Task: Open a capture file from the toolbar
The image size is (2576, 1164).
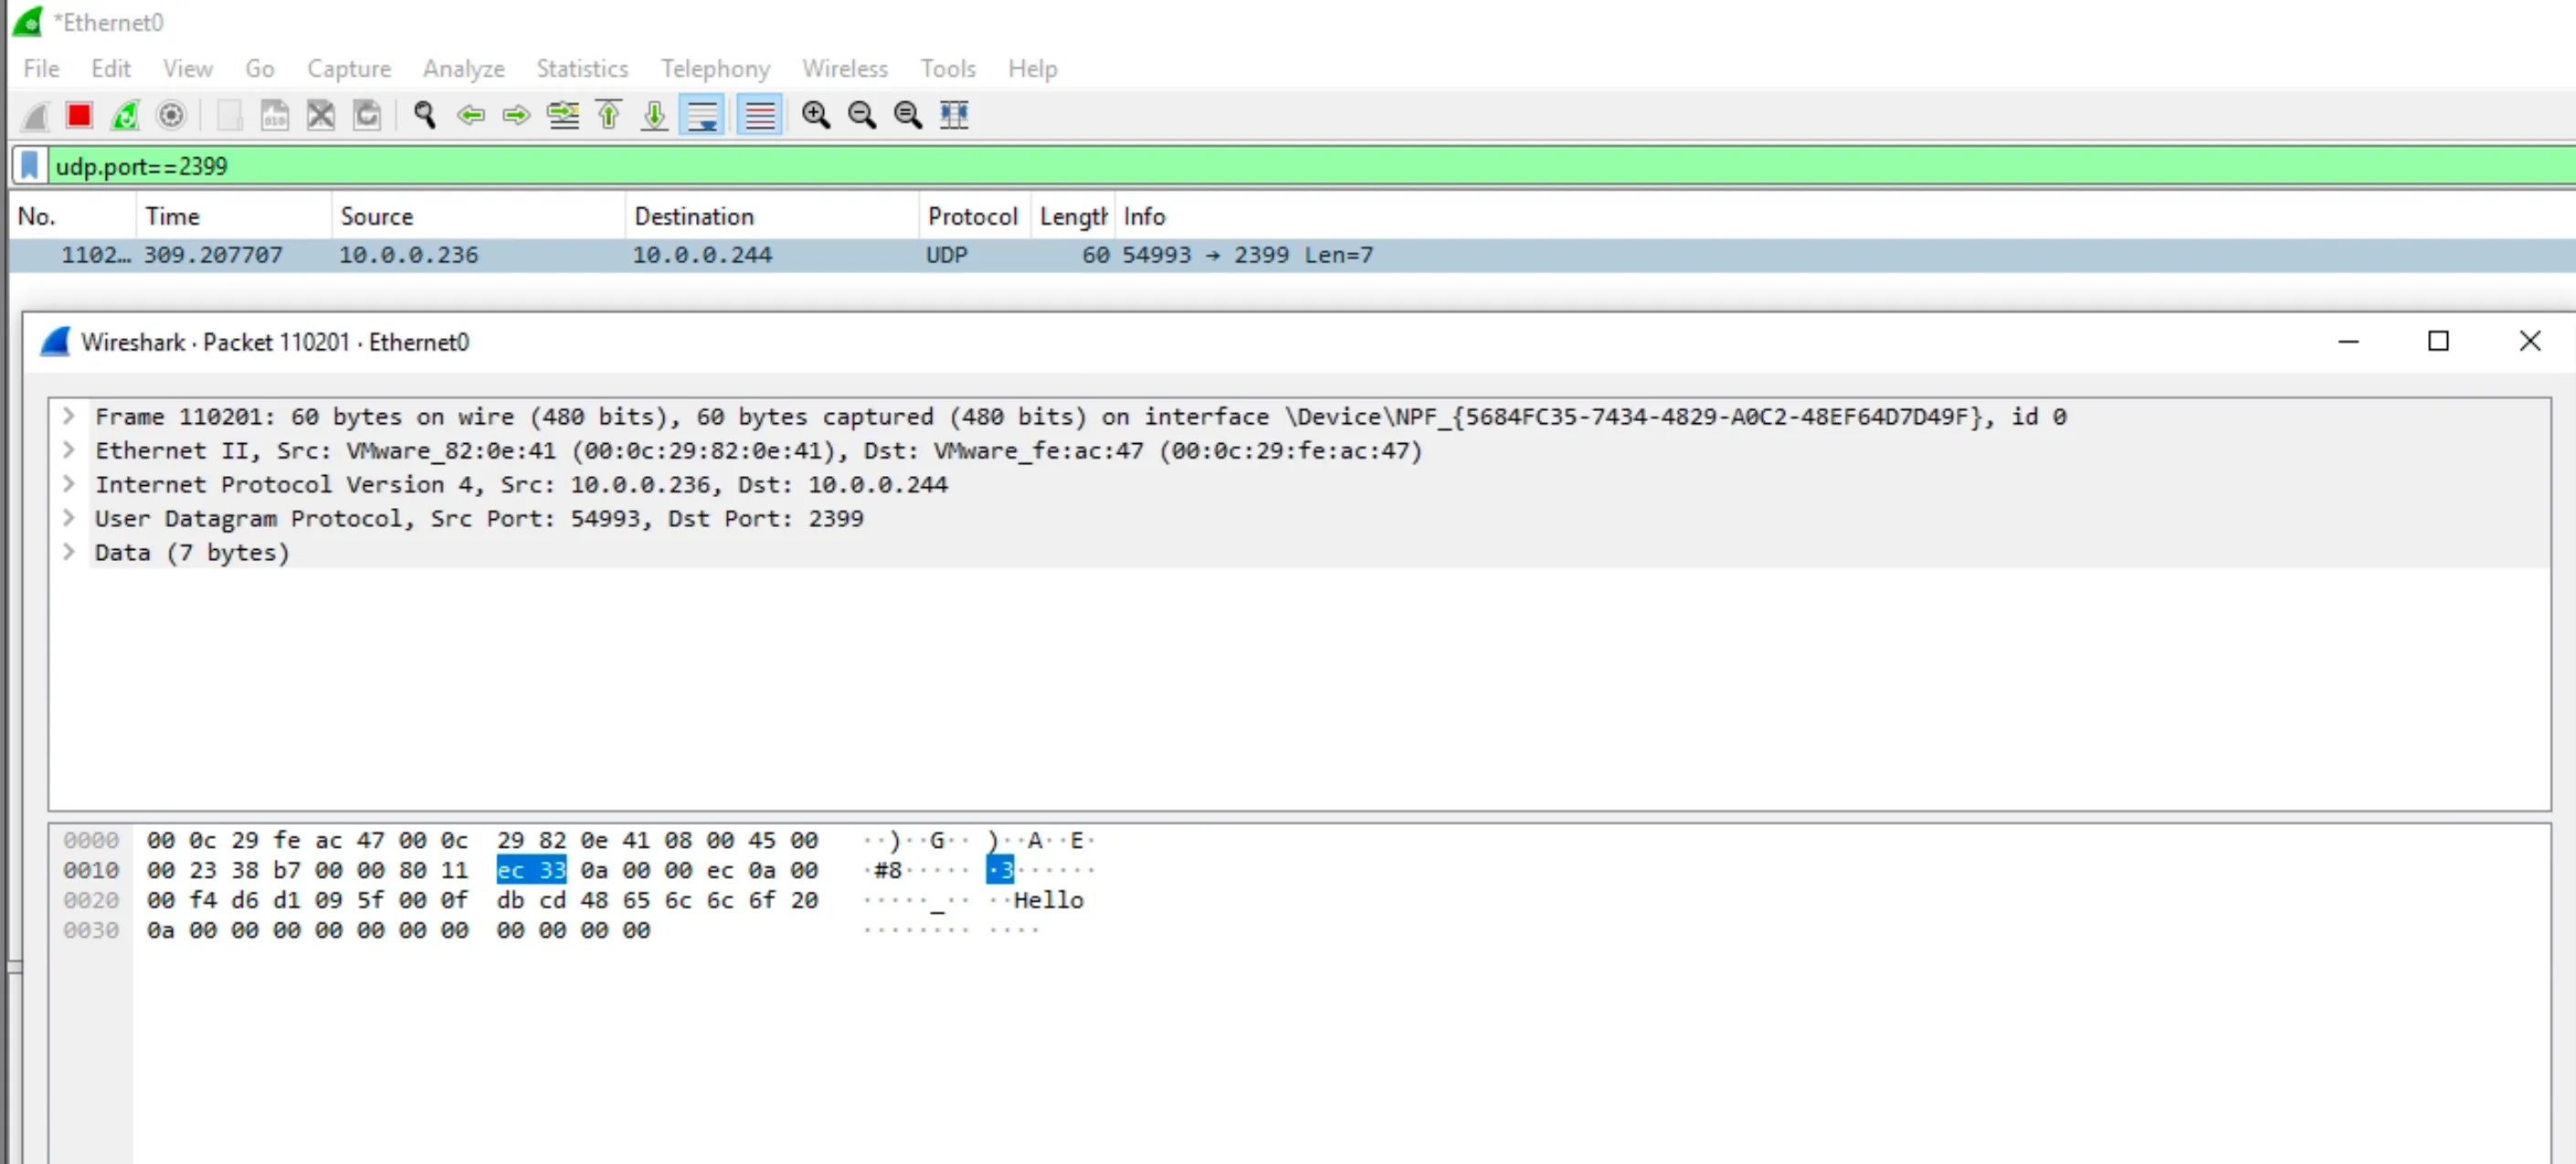Action: pos(229,116)
